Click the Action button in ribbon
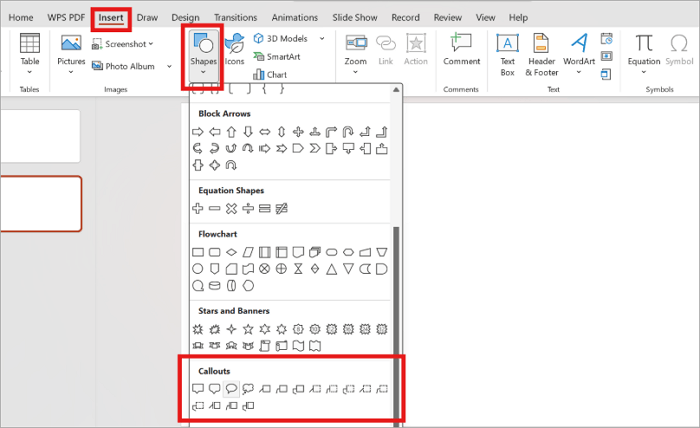 tap(416, 49)
